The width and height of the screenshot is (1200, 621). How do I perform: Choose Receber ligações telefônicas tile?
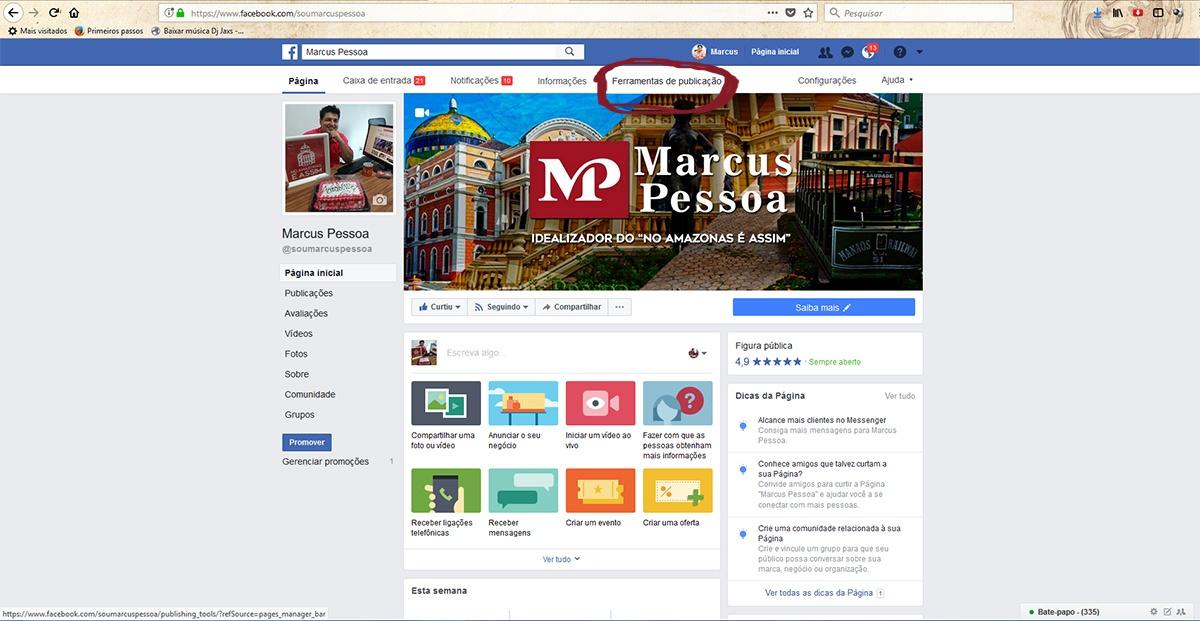pos(446,503)
